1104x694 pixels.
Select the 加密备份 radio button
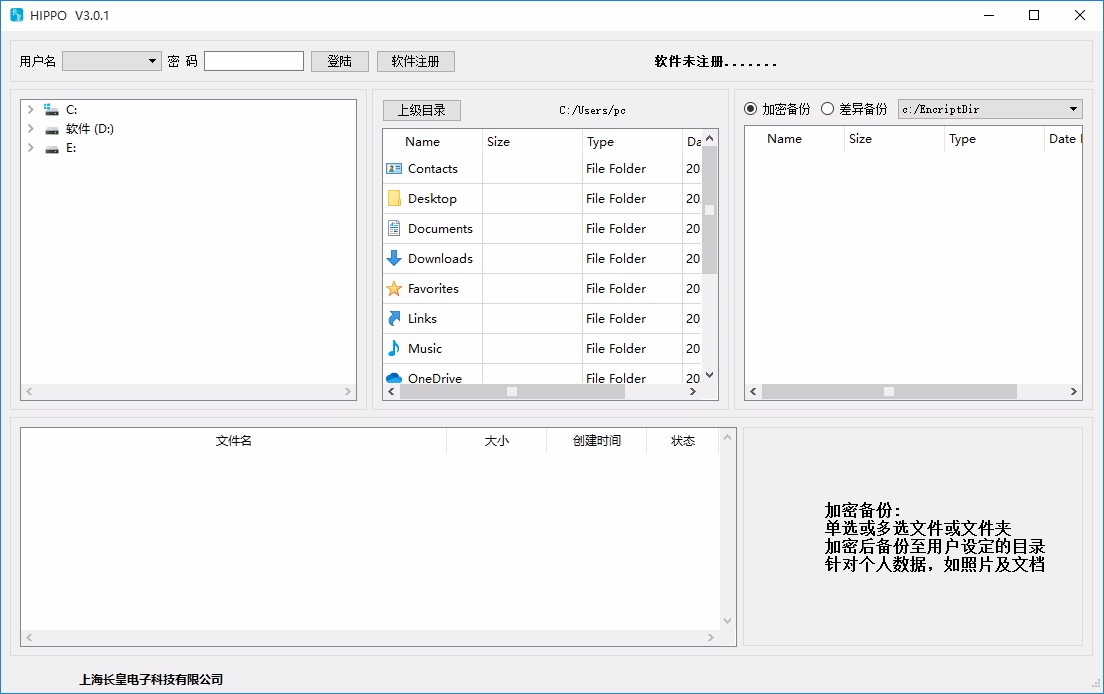[x=751, y=108]
